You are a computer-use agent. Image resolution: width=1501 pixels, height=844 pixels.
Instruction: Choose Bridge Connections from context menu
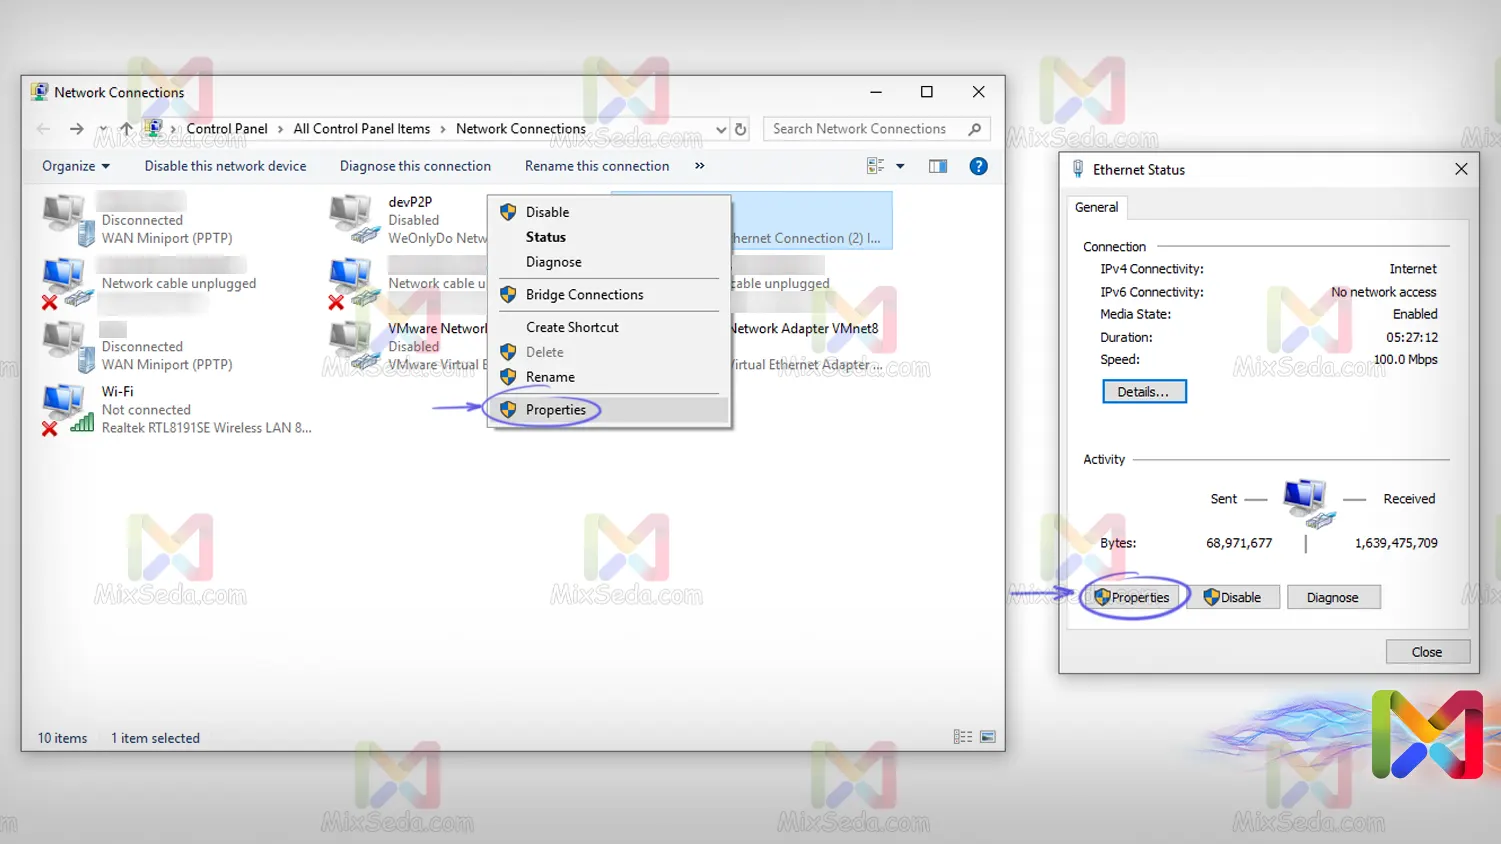click(x=584, y=295)
